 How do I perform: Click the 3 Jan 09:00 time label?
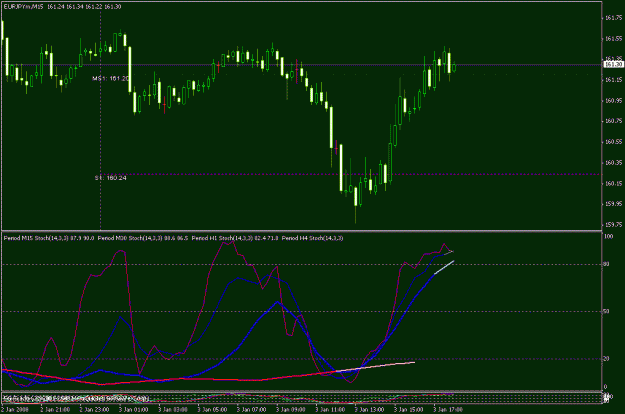(291, 410)
